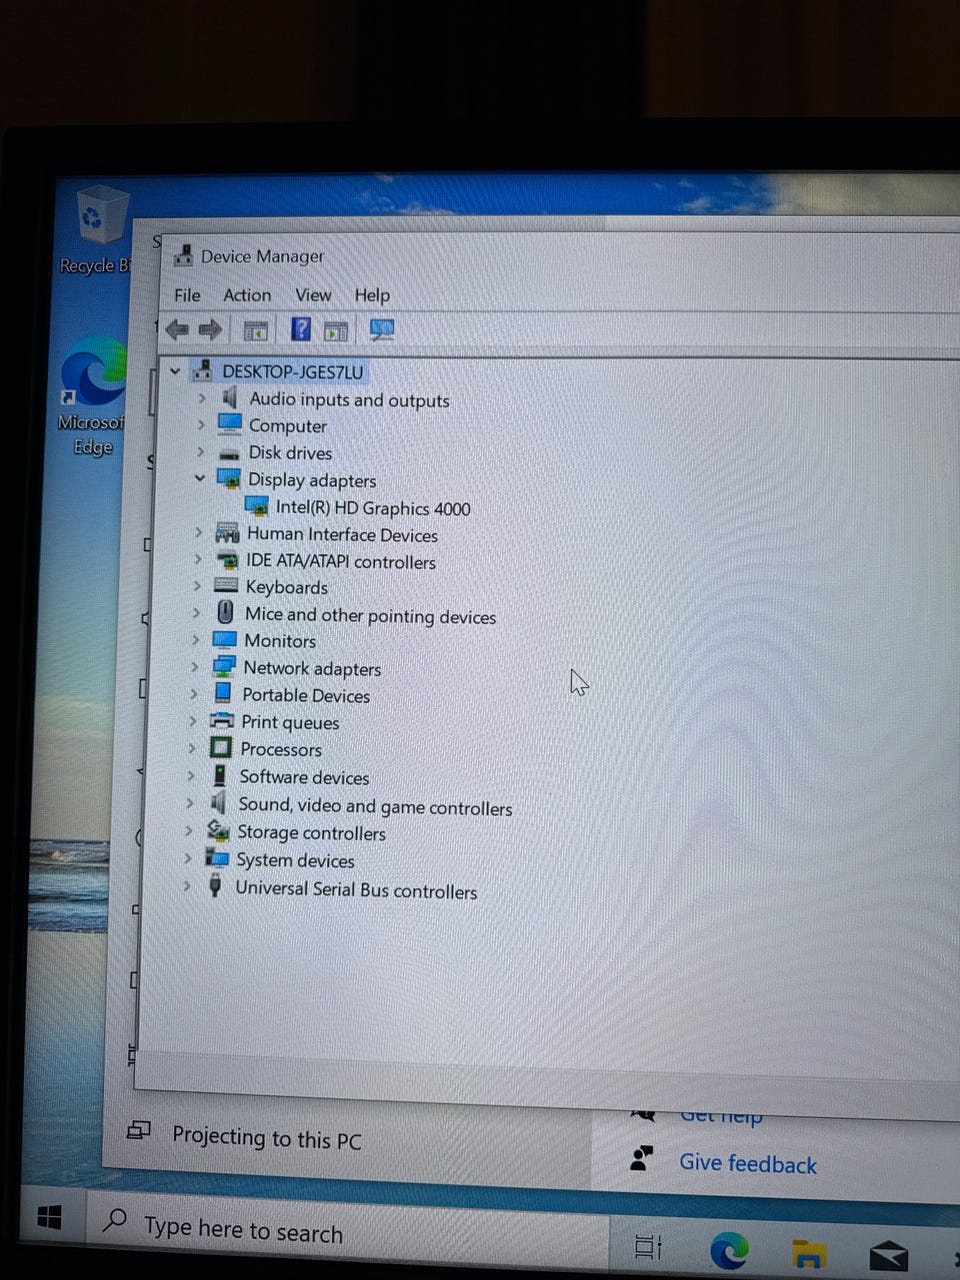Select the Portable Devices label

coord(306,695)
